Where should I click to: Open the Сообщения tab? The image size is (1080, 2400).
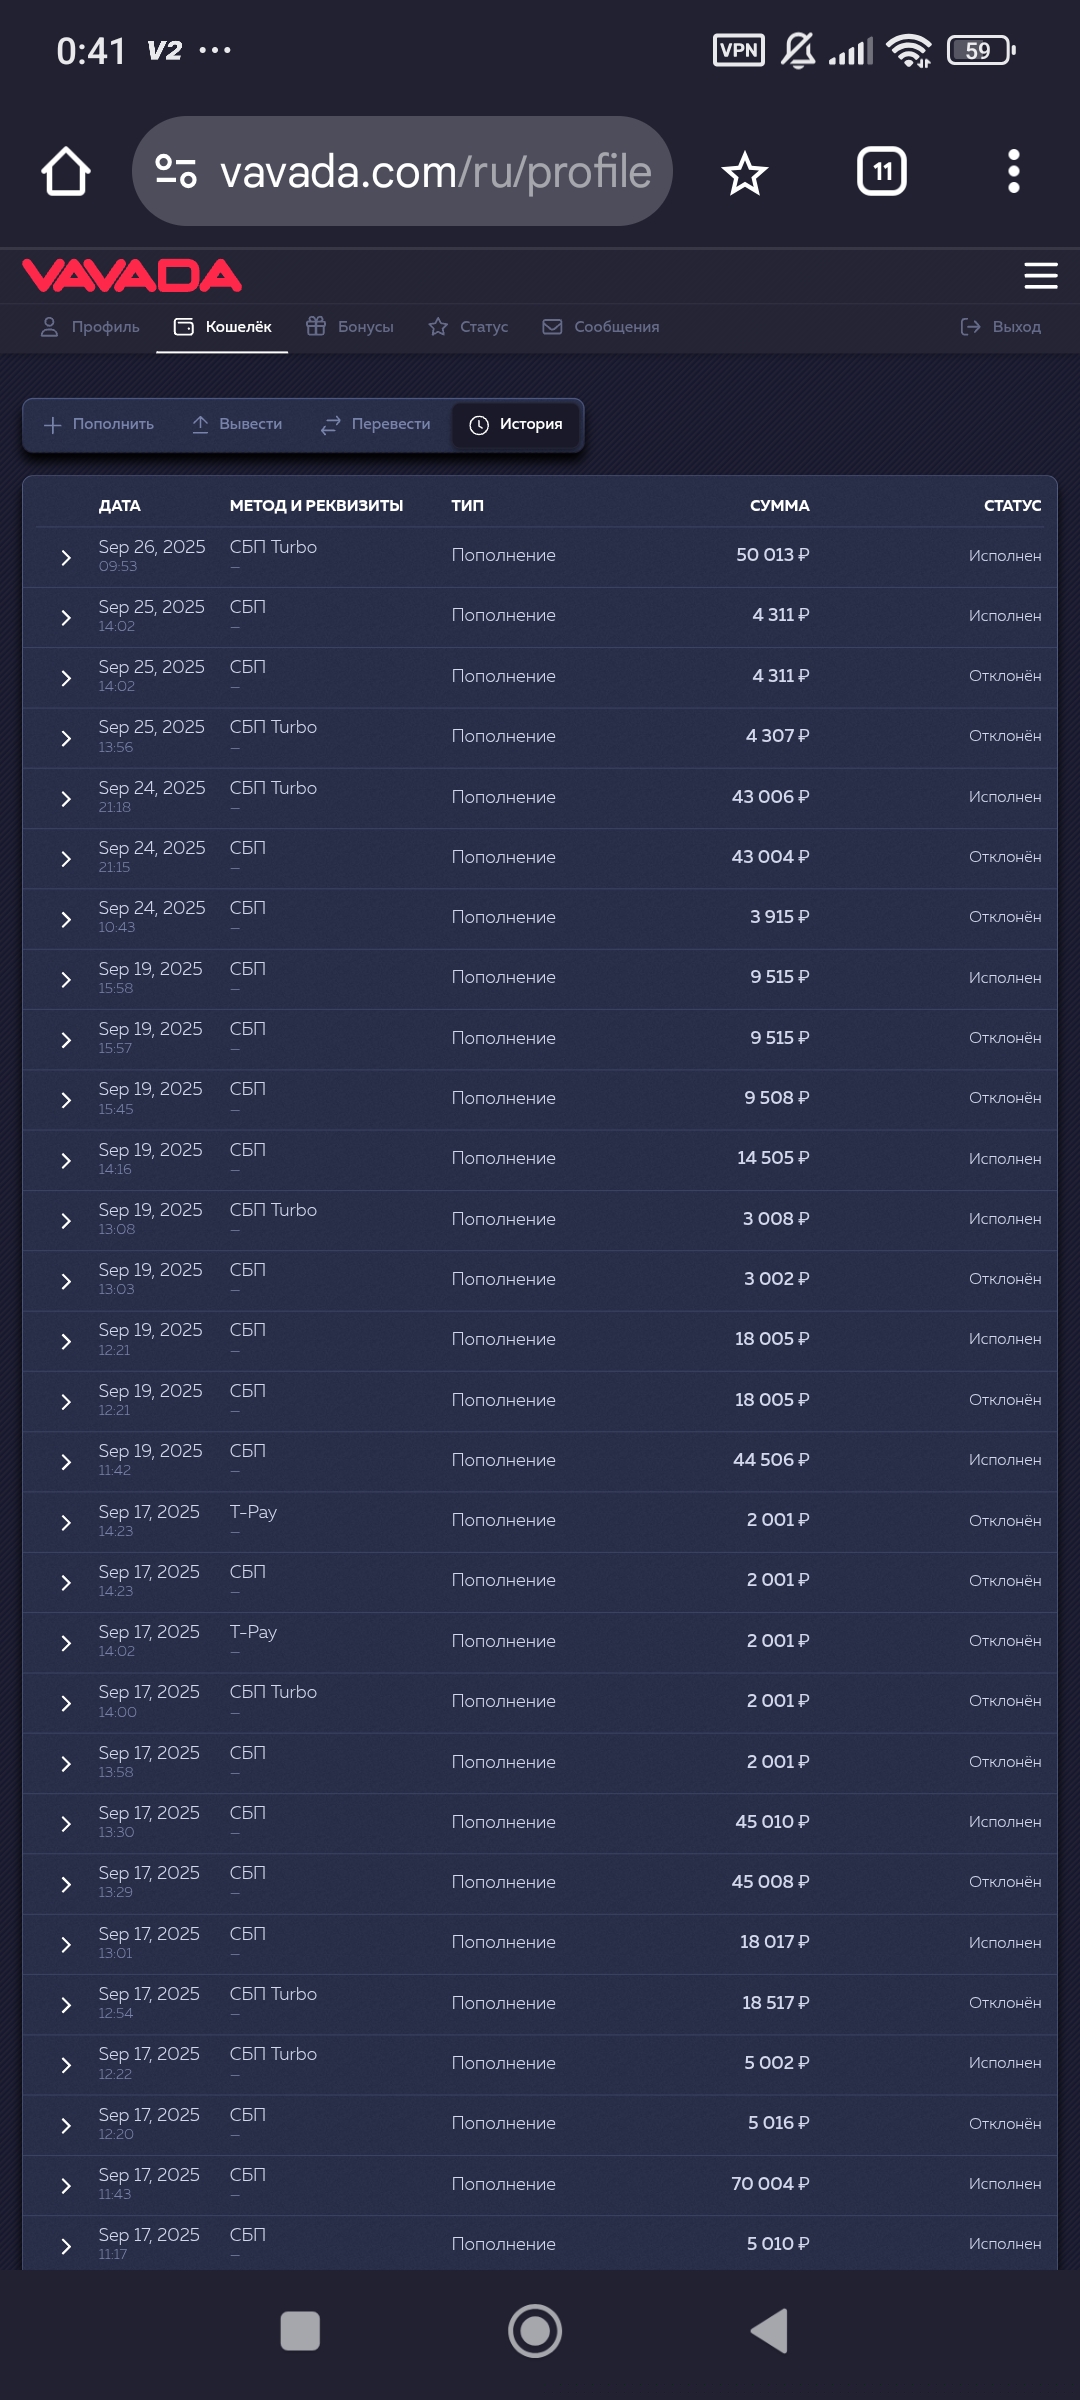pyautogui.click(x=601, y=327)
